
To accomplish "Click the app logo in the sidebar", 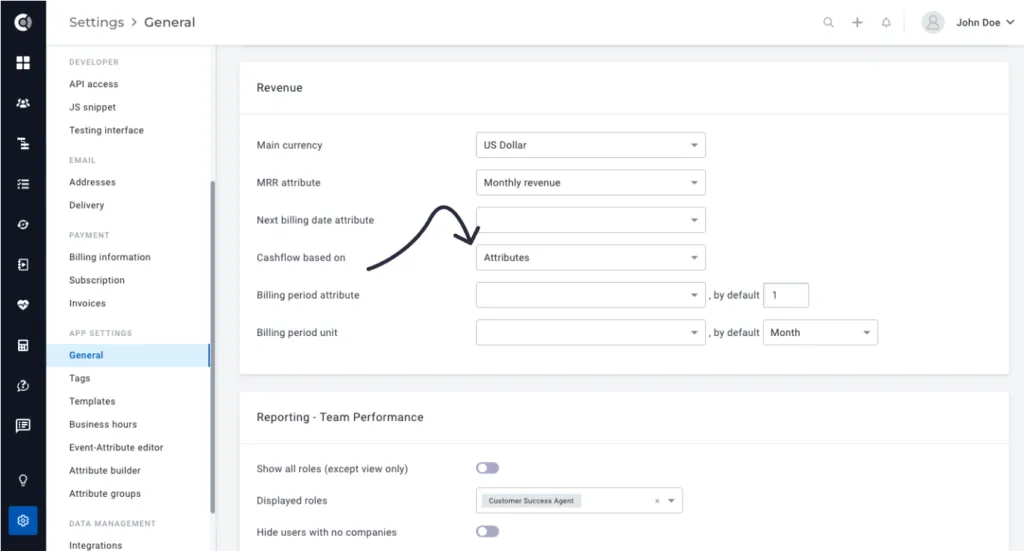I will [23, 22].
